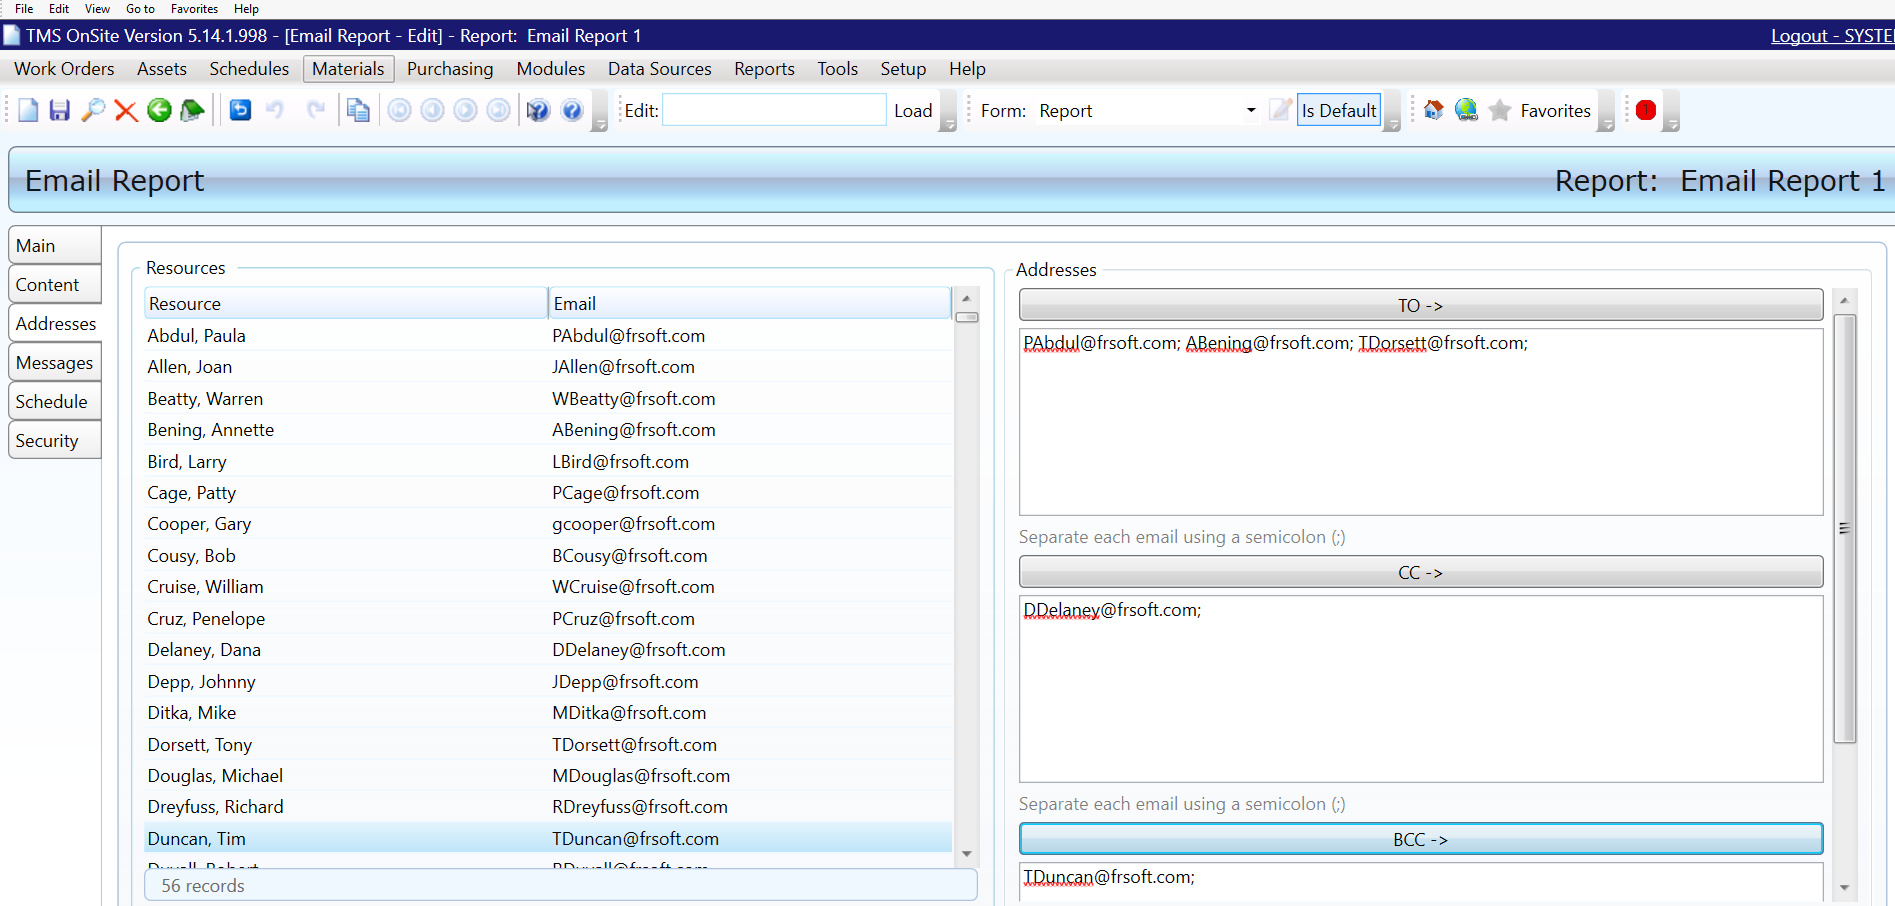Open the Schedules menu
Image resolution: width=1895 pixels, height=906 pixels.
coord(249,69)
